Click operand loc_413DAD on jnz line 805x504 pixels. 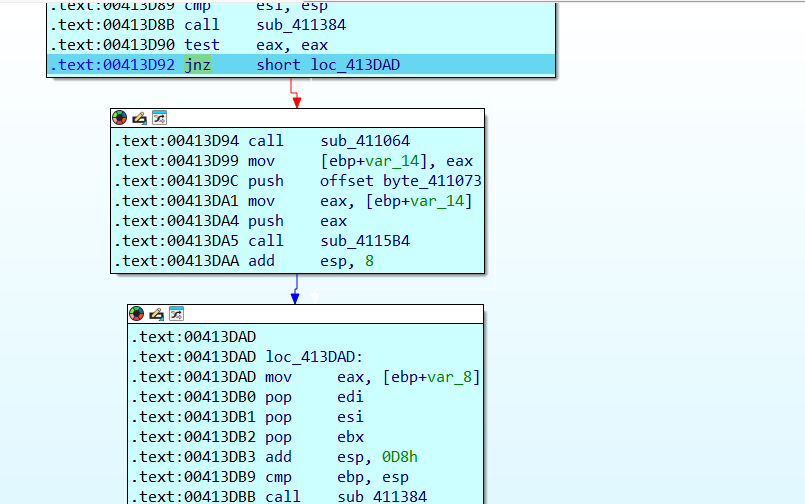(x=355, y=65)
